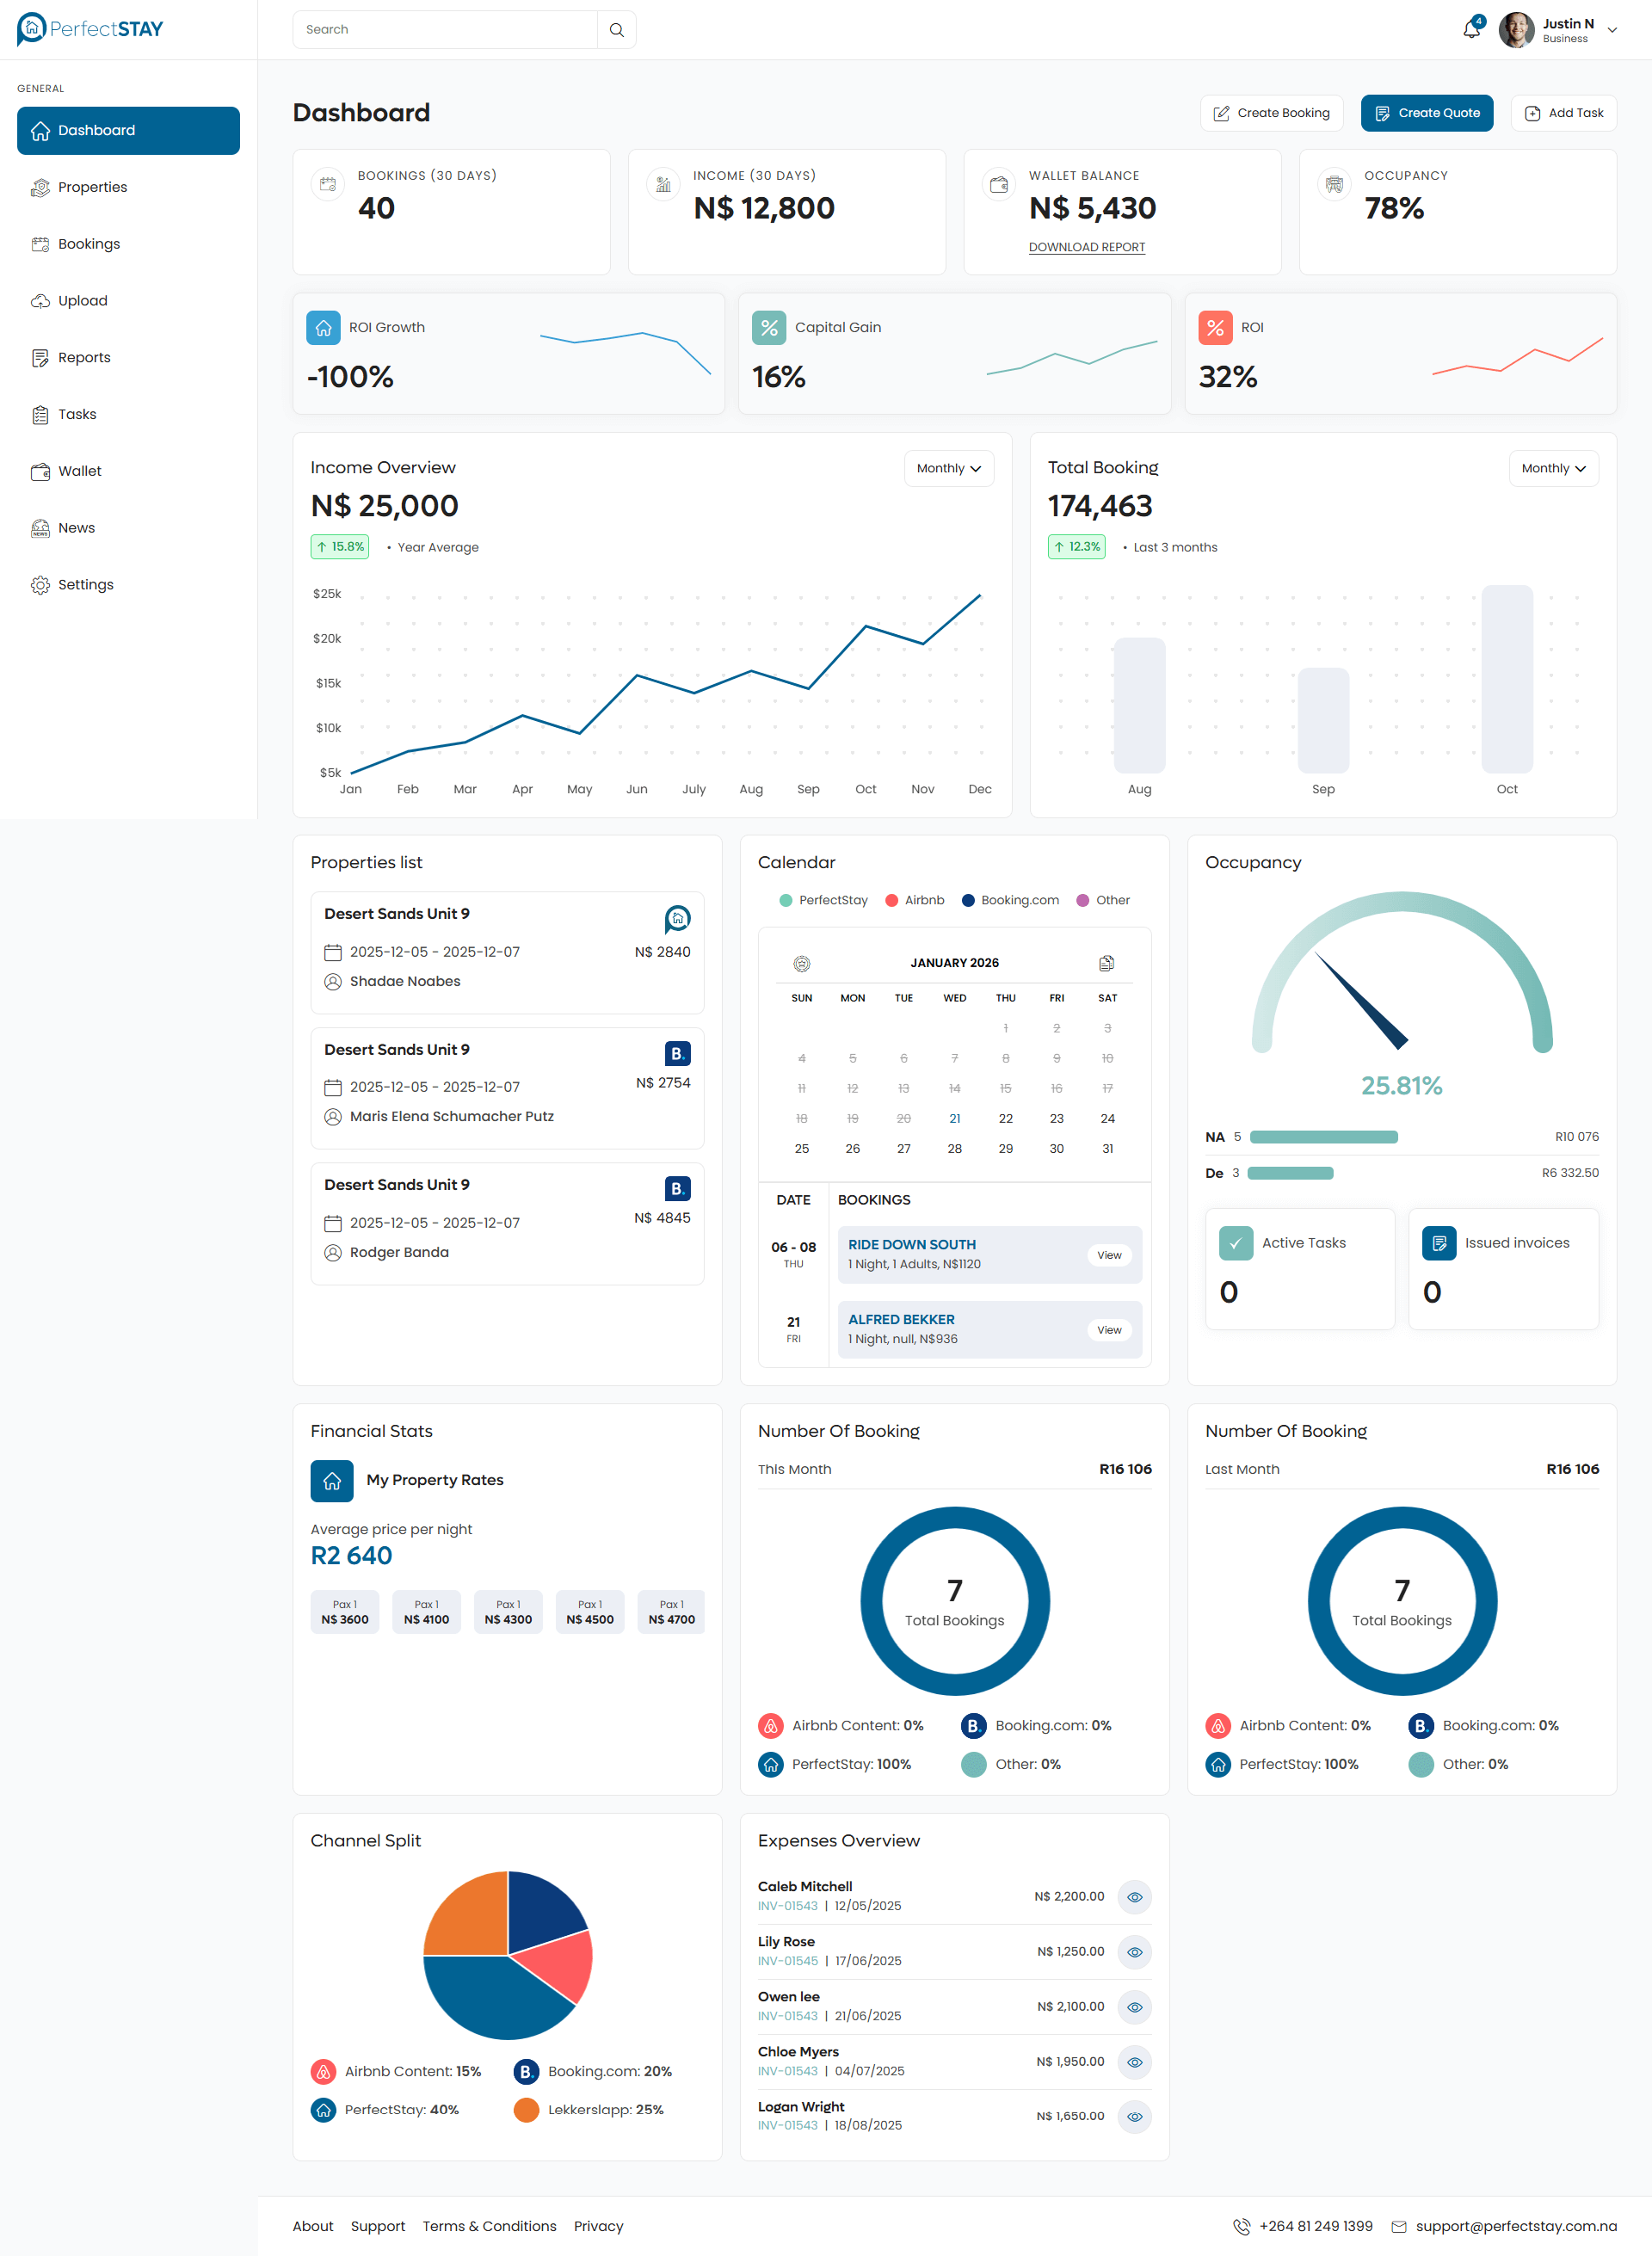The image size is (1652, 2256).
Task: View Lily Rose expense via eye icon
Action: (1134, 1951)
